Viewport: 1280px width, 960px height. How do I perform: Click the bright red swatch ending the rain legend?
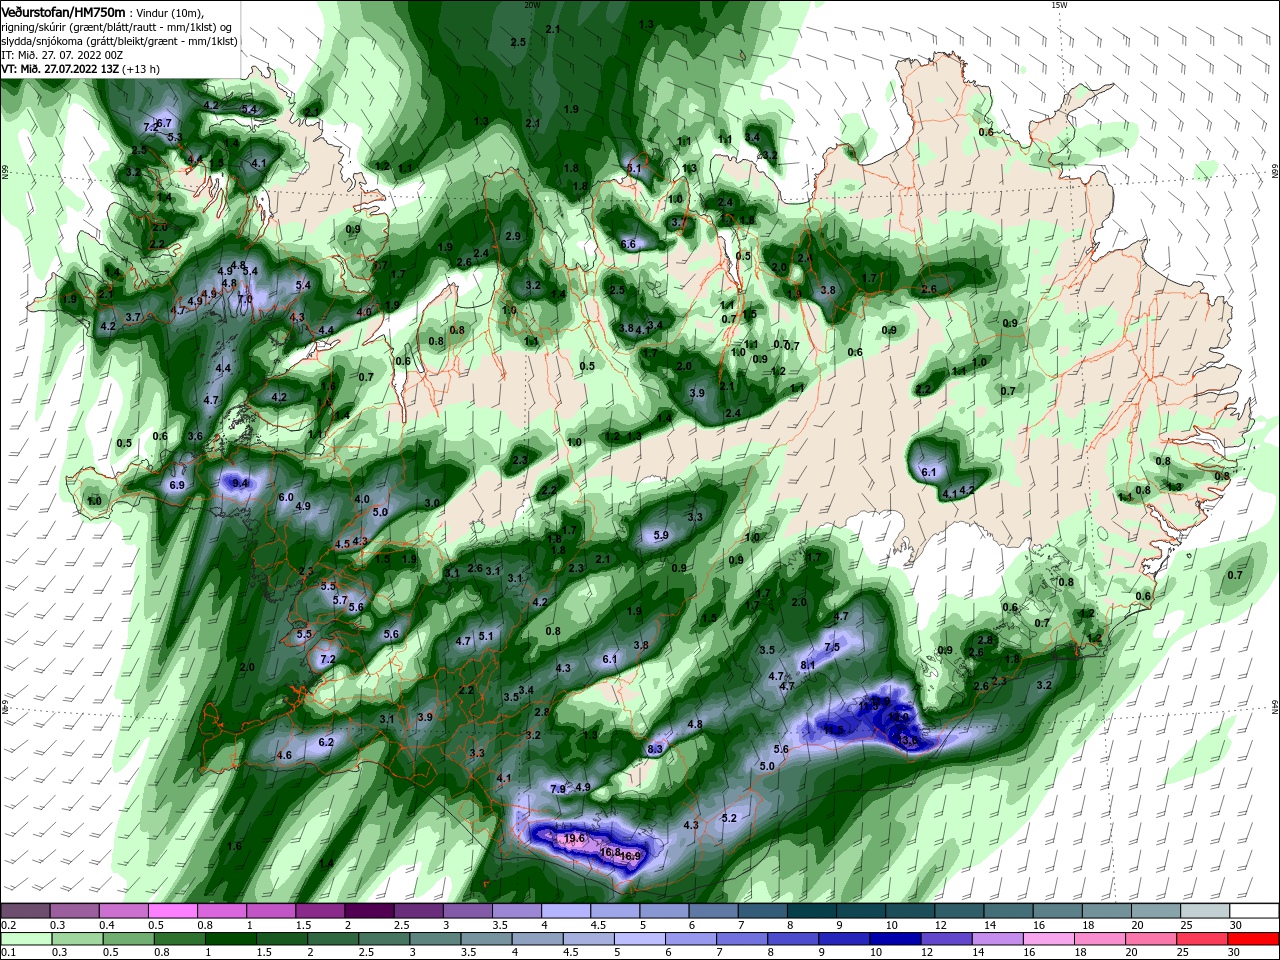pos(1255,939)
